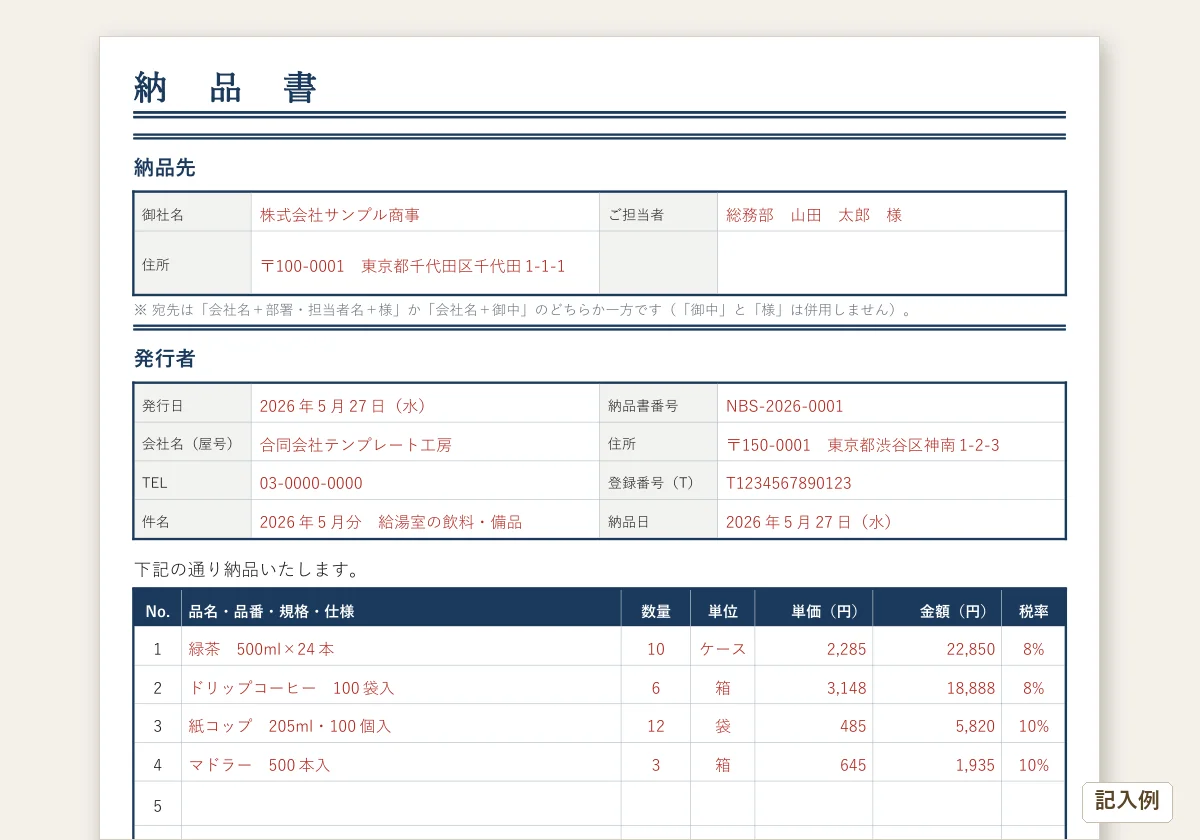Click unit price 645 for マドラー
Screen dimensions: 1200x840
853,765
